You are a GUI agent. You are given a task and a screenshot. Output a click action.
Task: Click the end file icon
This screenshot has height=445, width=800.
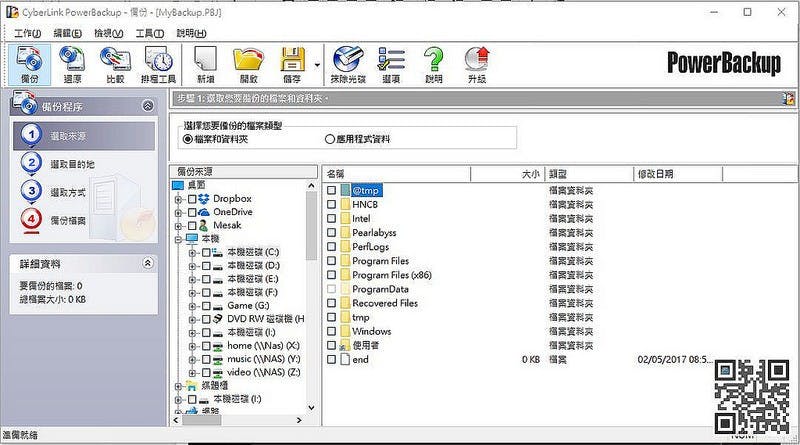pyautogui.click(x=345, y=359)
